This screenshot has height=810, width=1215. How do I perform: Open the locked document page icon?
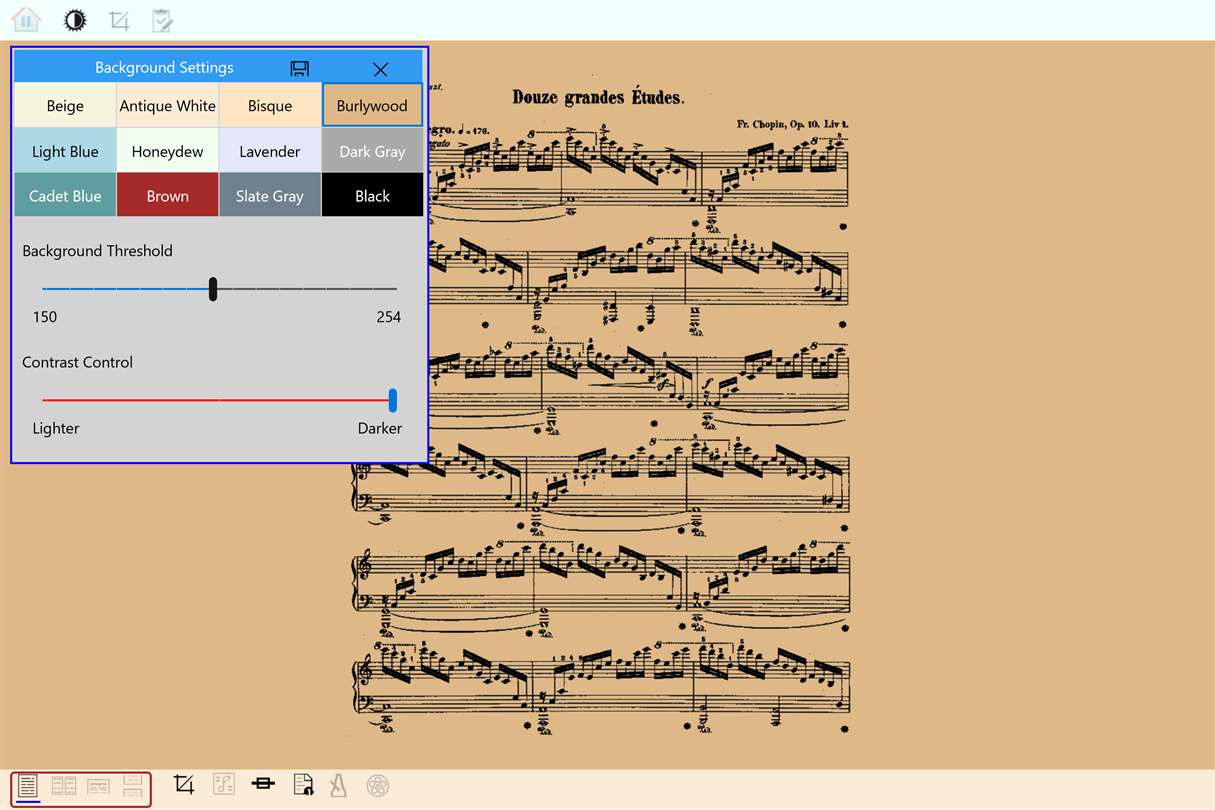pyautogui.click(x=303, y=784)
